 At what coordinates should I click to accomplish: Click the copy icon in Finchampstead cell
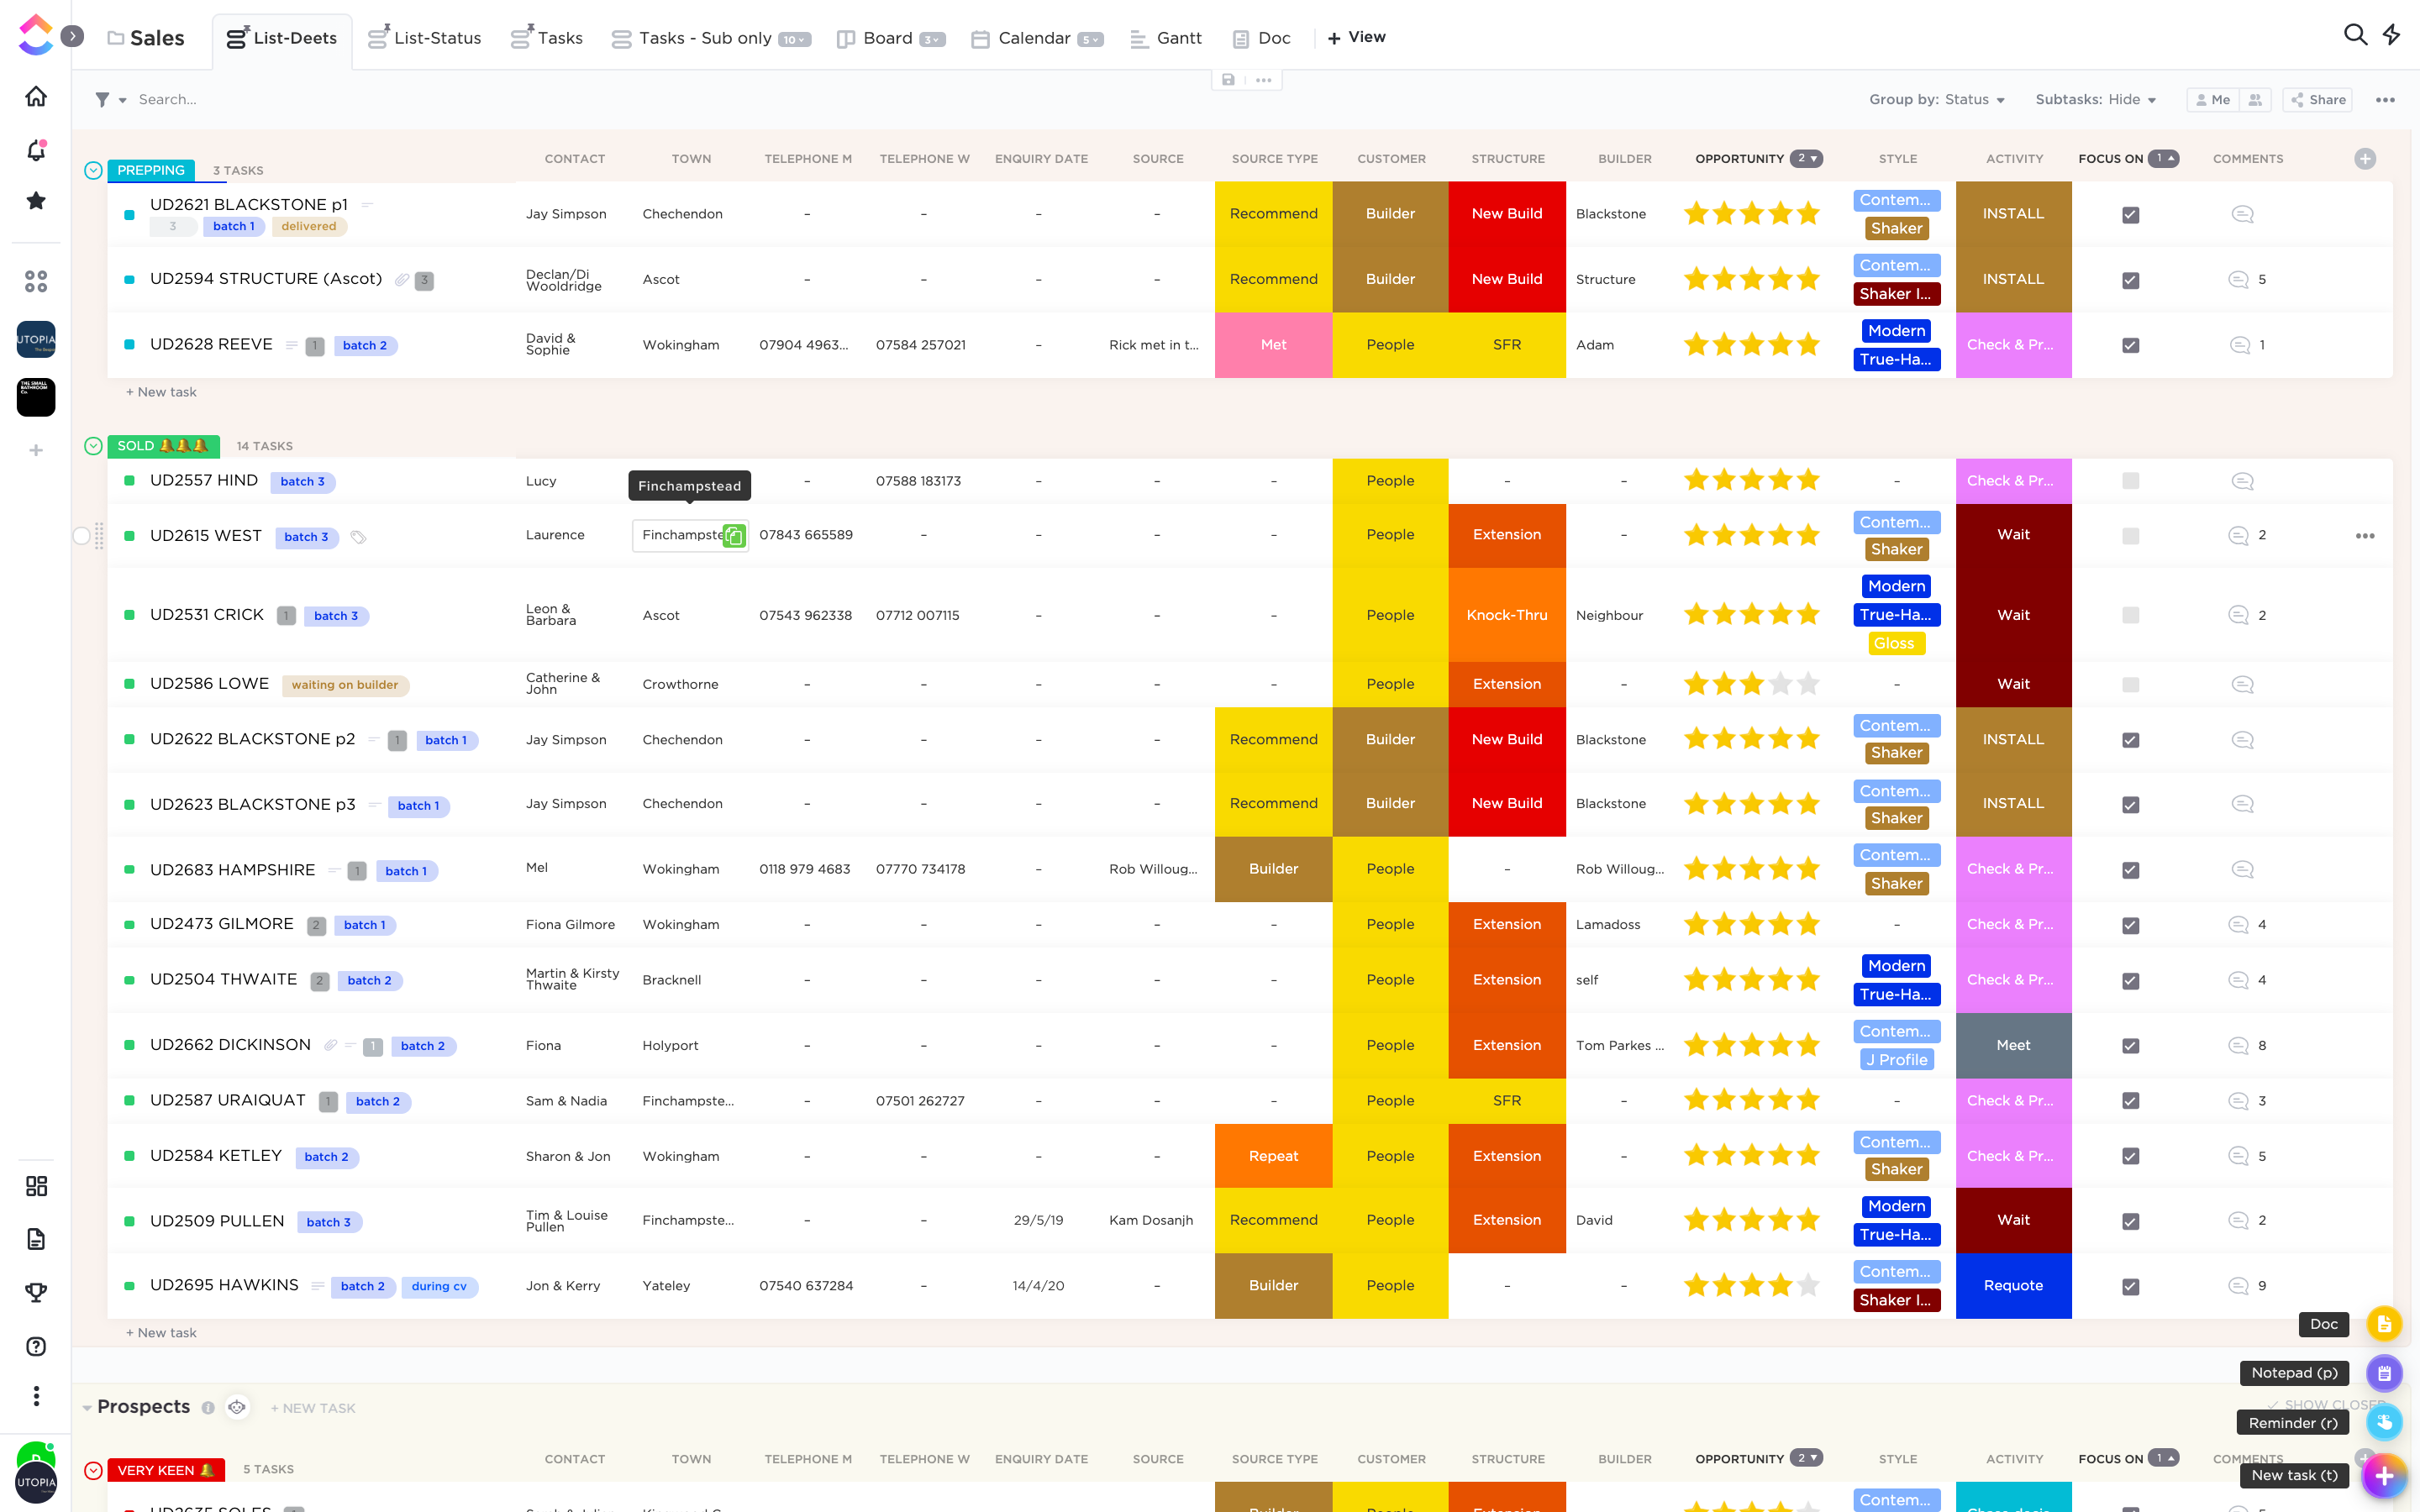[x=734, y=536]
